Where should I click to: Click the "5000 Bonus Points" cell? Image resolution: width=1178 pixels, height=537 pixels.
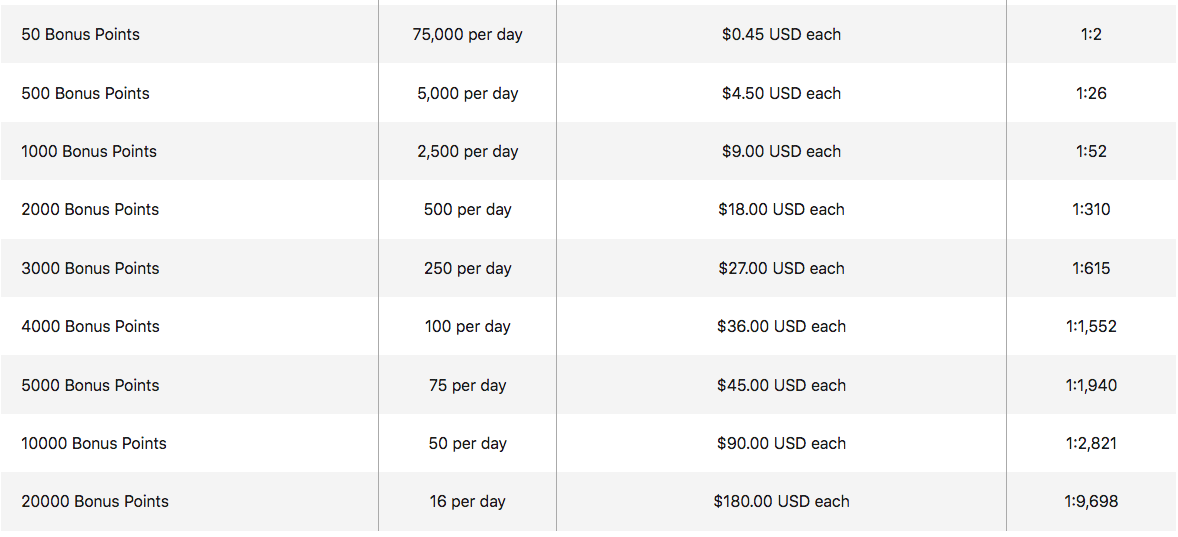pos(90,385)
